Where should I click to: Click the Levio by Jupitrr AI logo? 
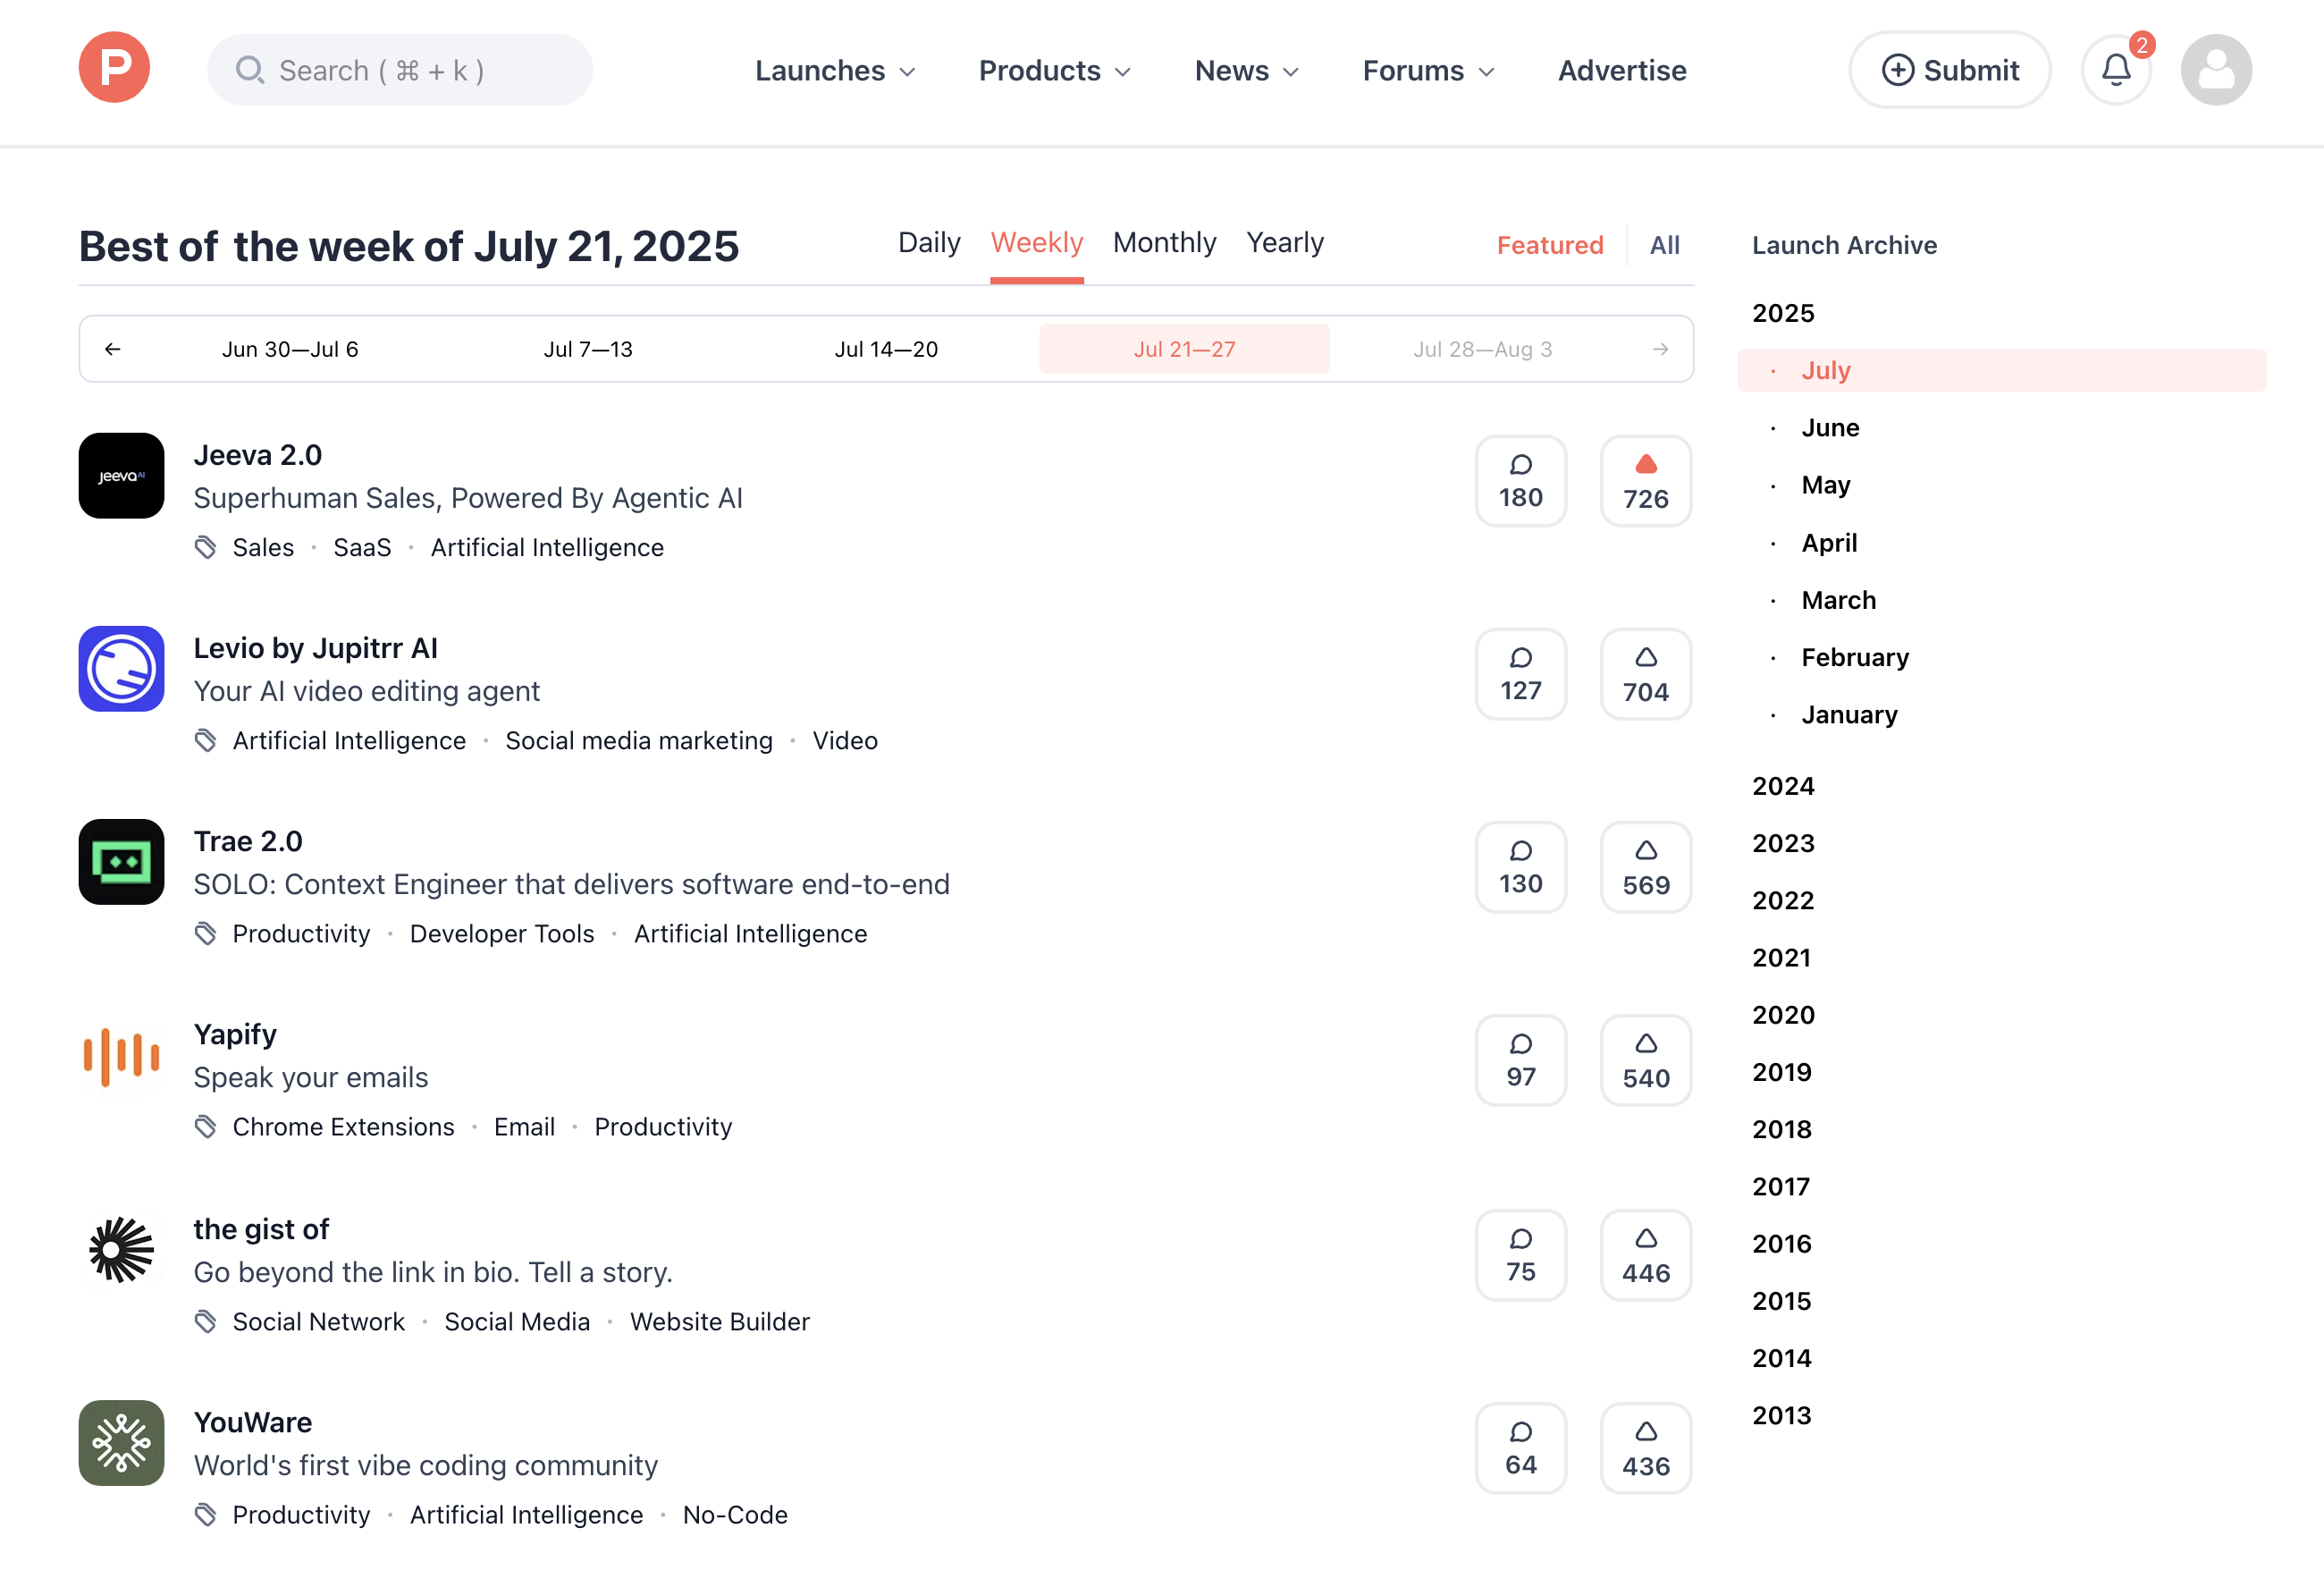(x=121, y=669)
